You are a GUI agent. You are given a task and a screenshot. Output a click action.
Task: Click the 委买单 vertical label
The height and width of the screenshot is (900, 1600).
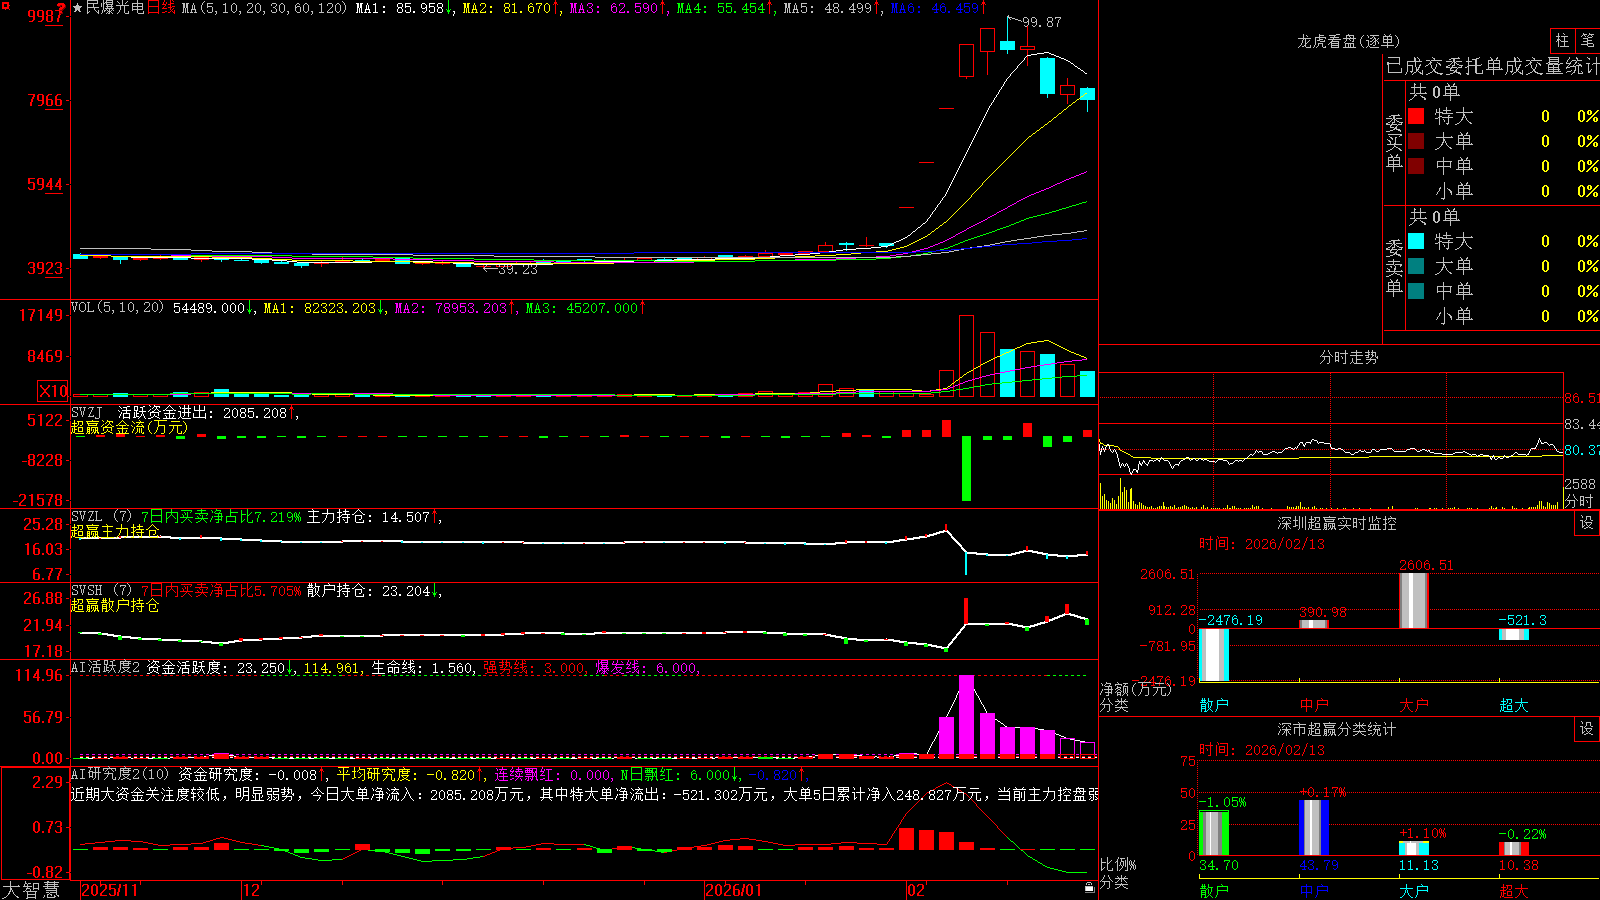coord(1394,142)
